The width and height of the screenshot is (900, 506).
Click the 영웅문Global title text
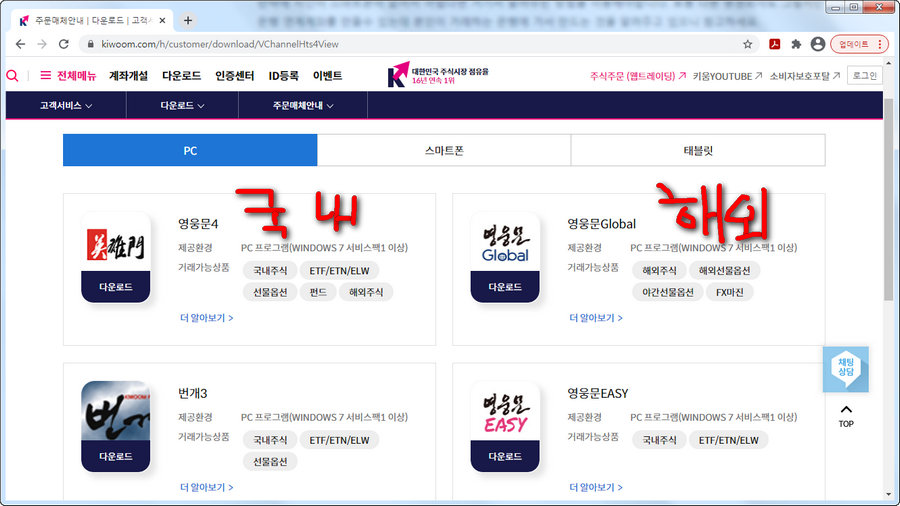tap(602, 224)
